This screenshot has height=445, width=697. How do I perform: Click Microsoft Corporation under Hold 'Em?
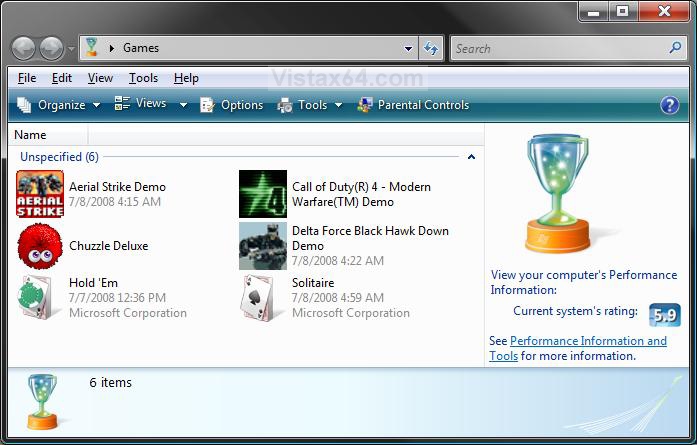click(128, 313)
